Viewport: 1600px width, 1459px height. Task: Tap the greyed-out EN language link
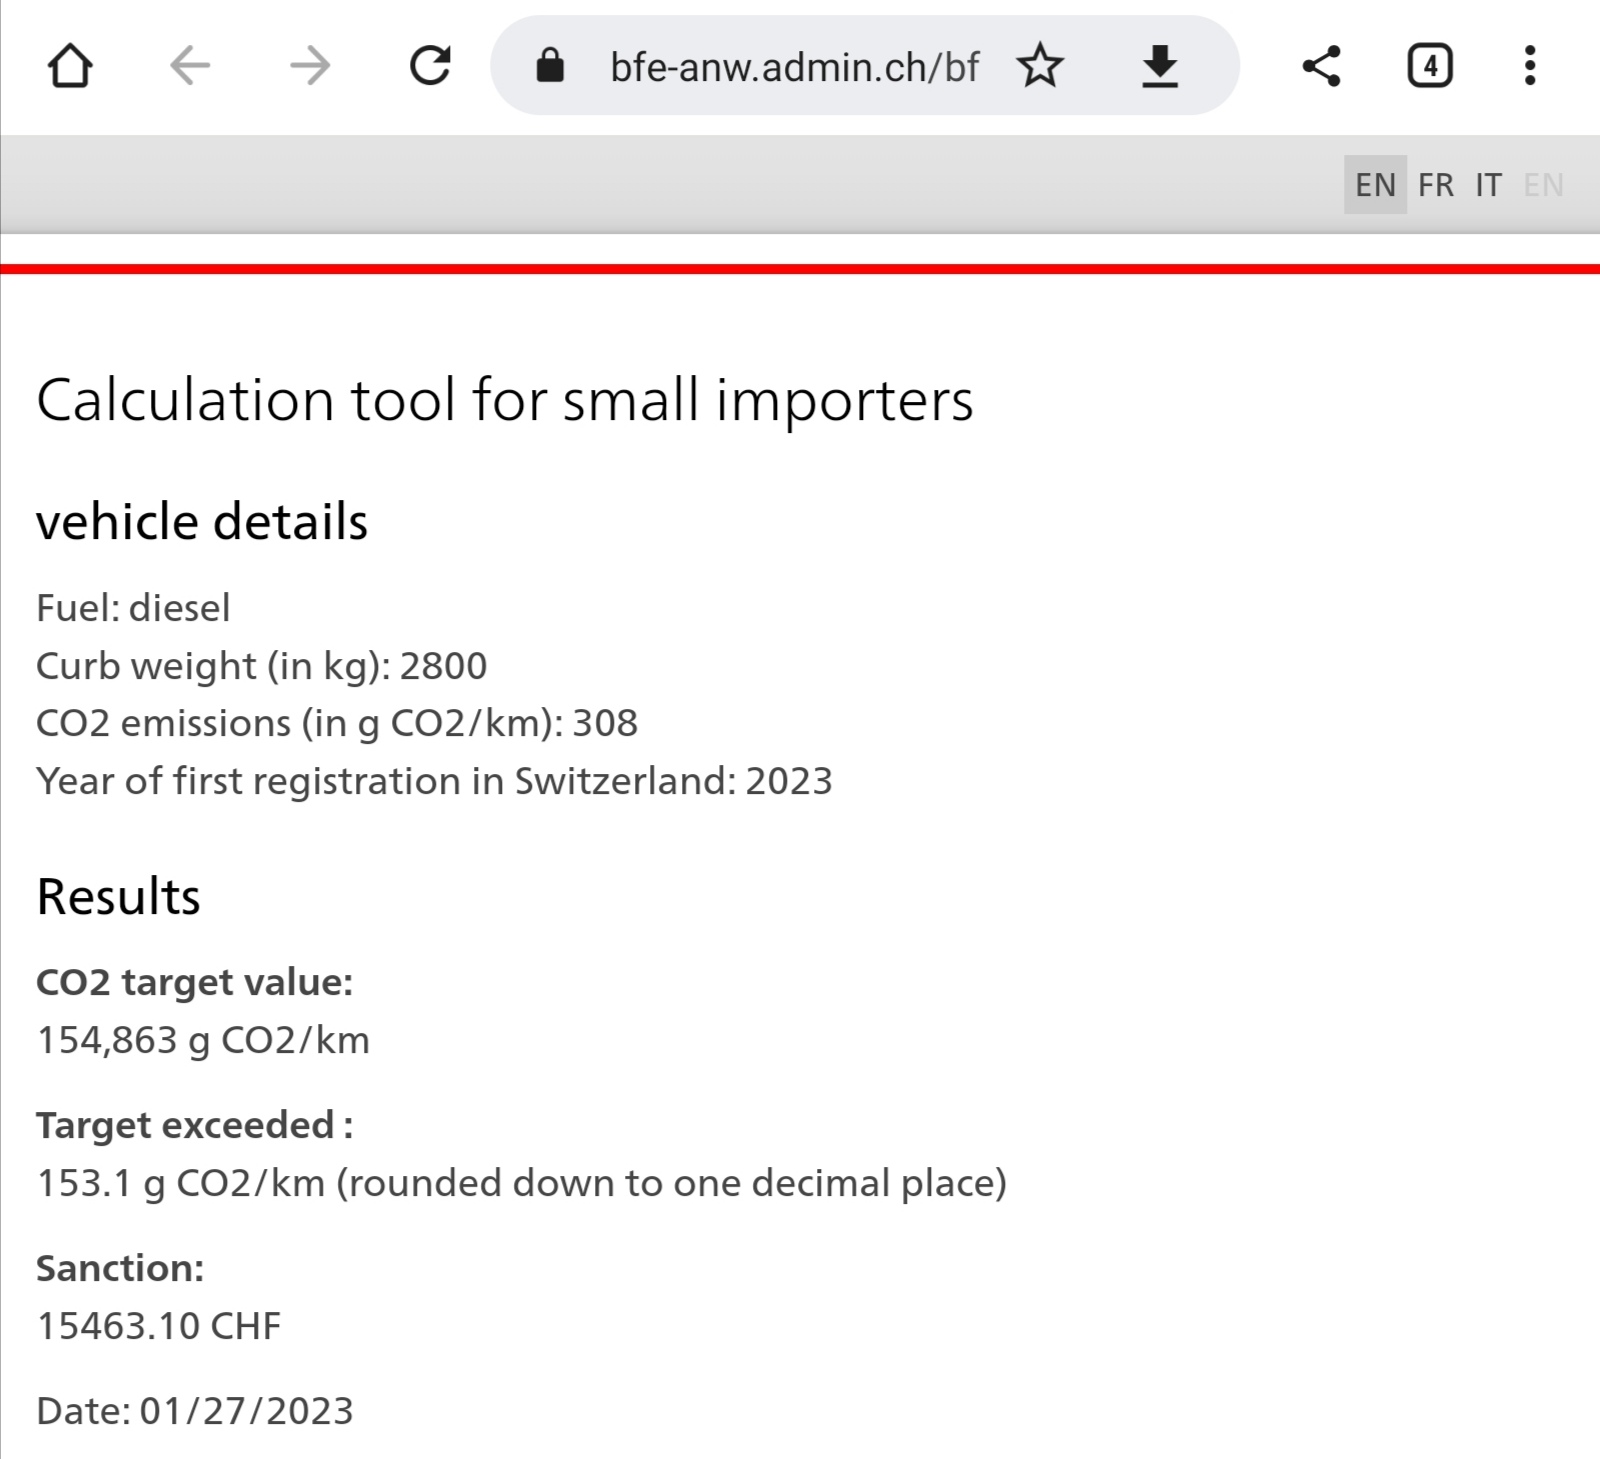tap(1543, 185)
